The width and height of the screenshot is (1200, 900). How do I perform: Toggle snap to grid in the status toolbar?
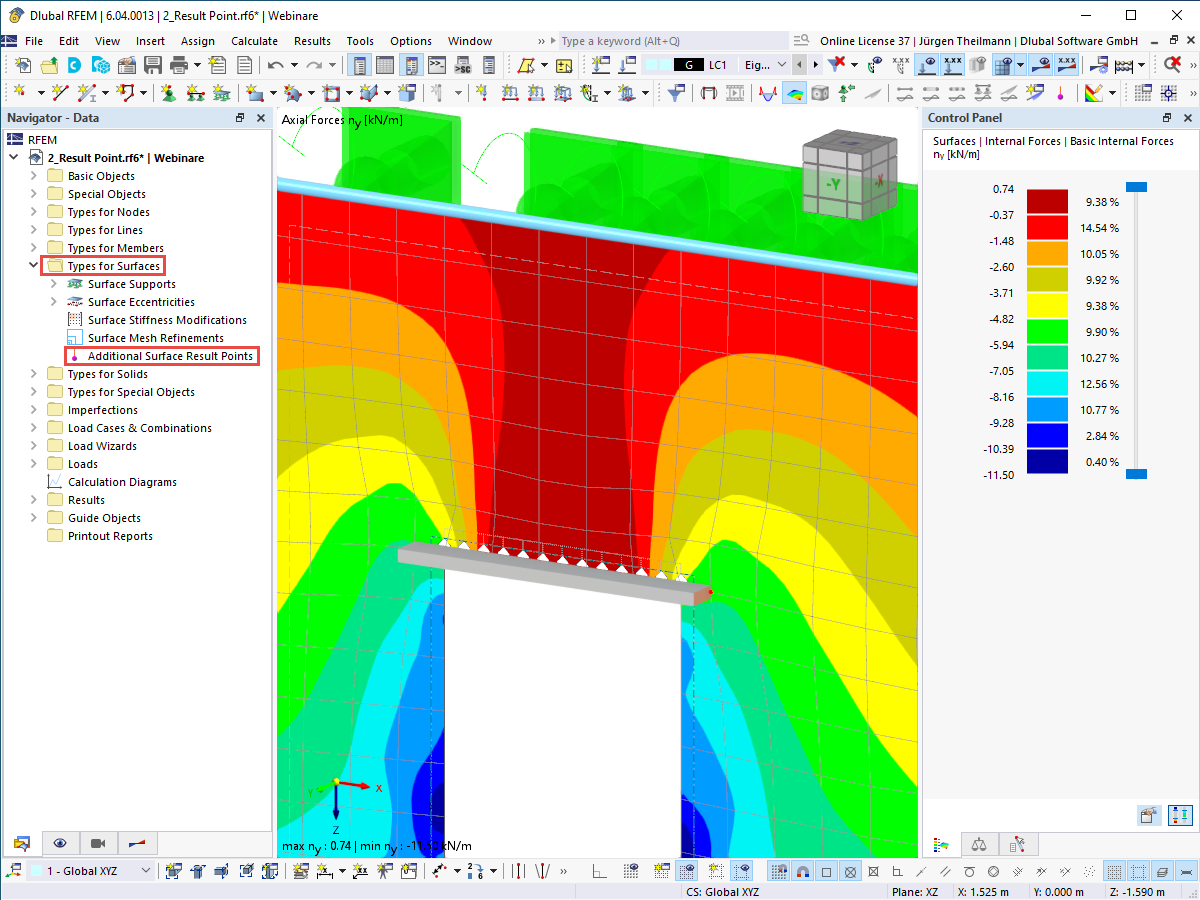[778, 870]
